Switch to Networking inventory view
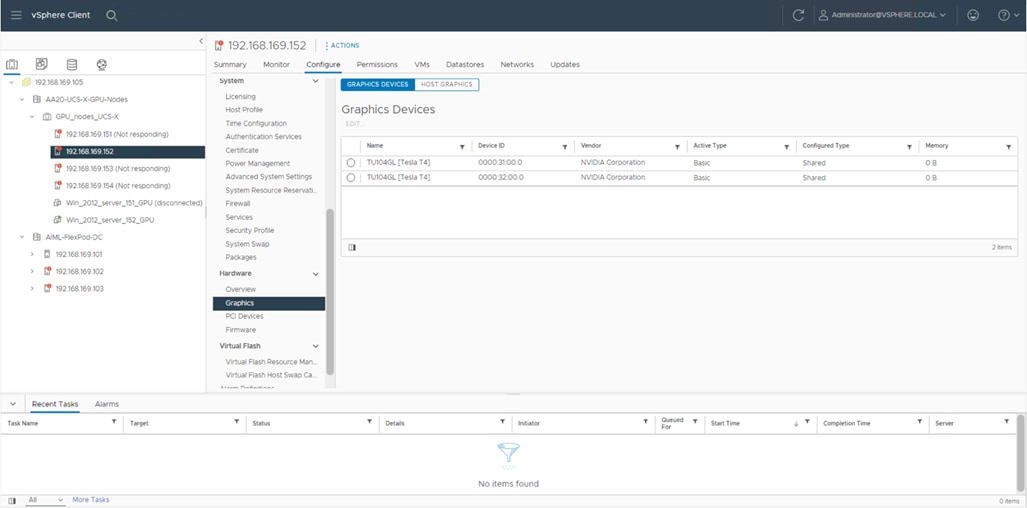The image size is (1027, 508). point(102,65)
